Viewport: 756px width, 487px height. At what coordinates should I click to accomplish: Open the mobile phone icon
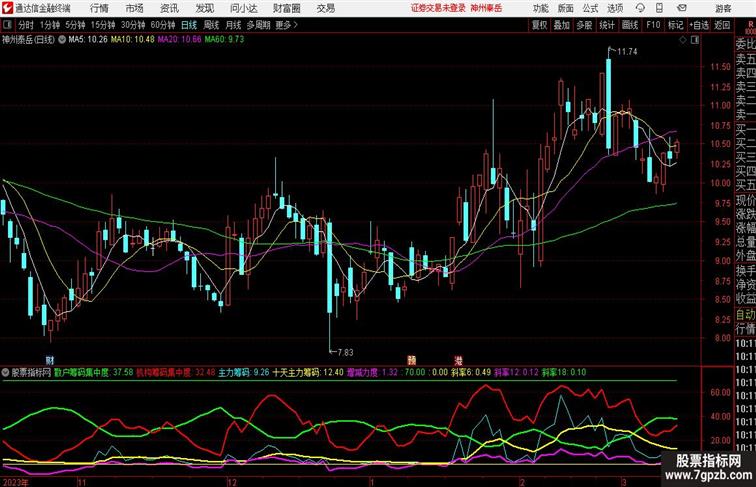coord(659,8)
